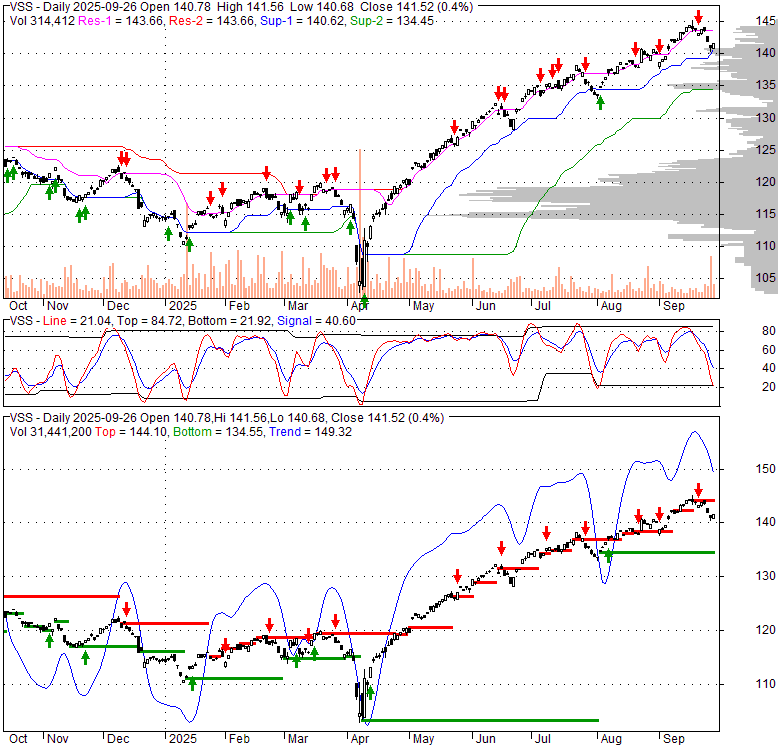780x745 pixels.
Task: Click the Line = 21.04 oscillator label
Action: [x=77, y=321]
